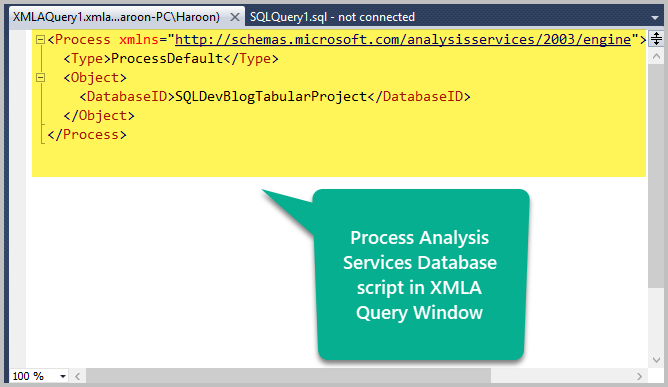Viewport: 668px width, 387px height.
Task: Click the vertical scrollbar down arrow
Action: [x=656, y=360]
